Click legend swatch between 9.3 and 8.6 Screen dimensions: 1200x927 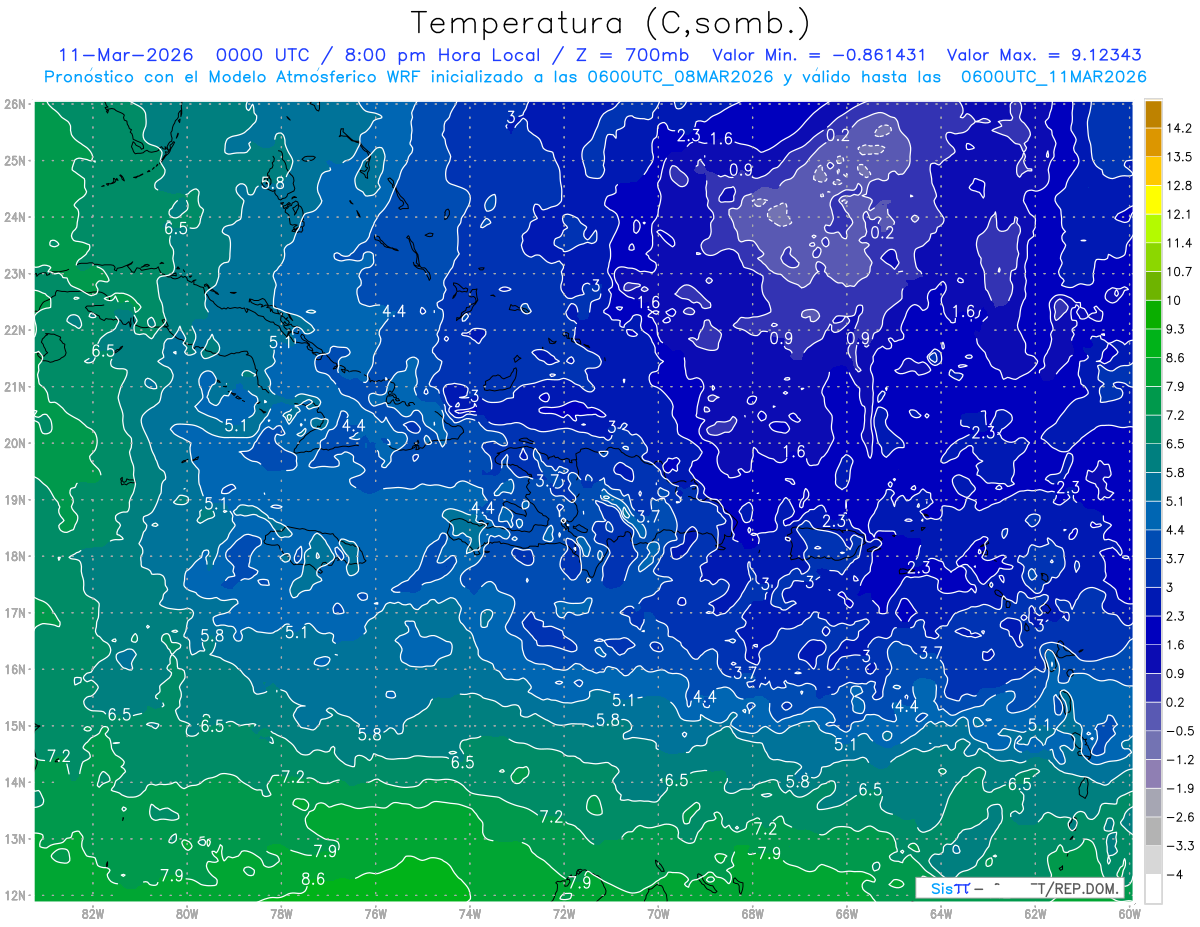coord(1153,343)
